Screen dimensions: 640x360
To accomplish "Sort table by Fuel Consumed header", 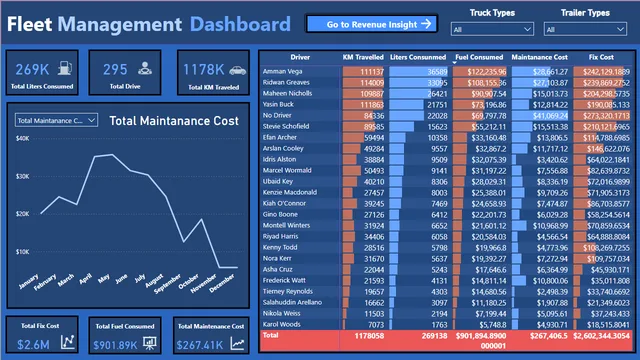I will click(479, 57).
